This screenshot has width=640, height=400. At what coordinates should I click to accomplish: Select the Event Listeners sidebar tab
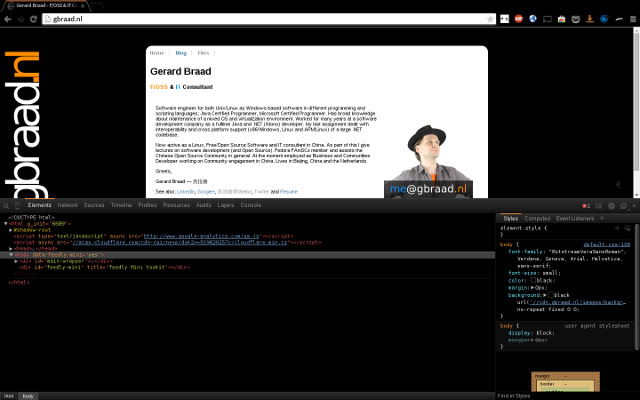pos(575,218)
